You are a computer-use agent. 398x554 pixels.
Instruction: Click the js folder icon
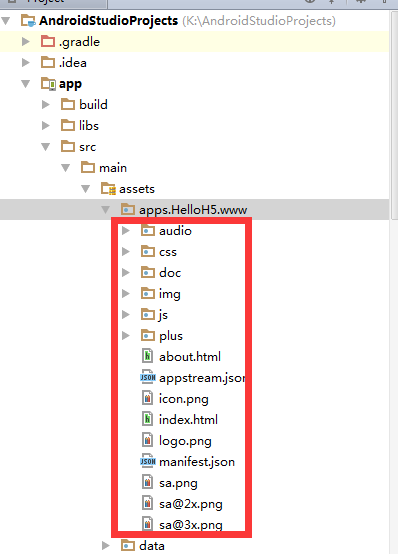tap(148, 314)
